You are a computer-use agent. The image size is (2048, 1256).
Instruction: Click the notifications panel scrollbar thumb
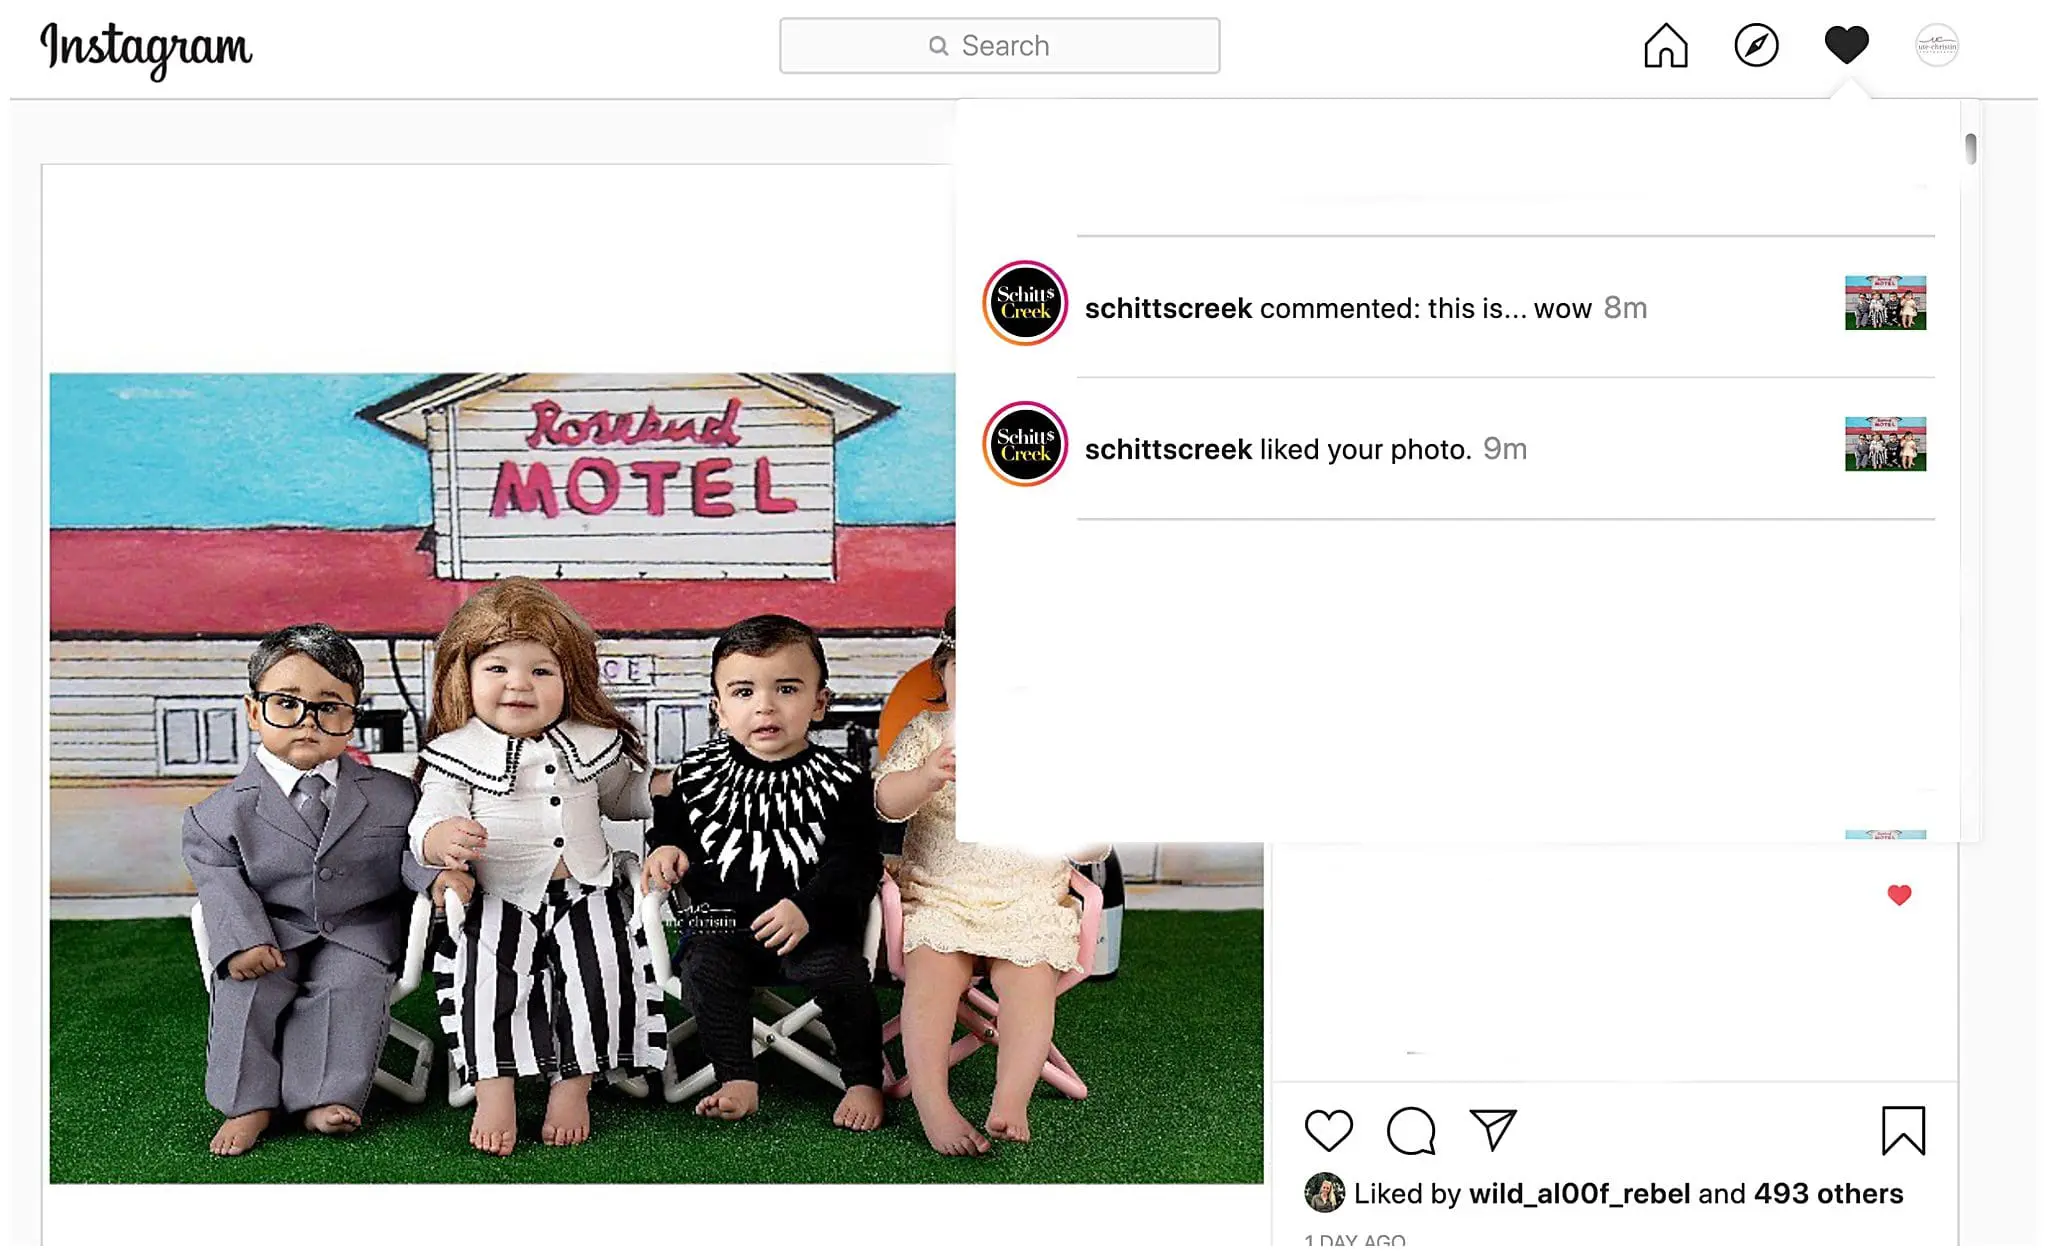point(1970,148)
